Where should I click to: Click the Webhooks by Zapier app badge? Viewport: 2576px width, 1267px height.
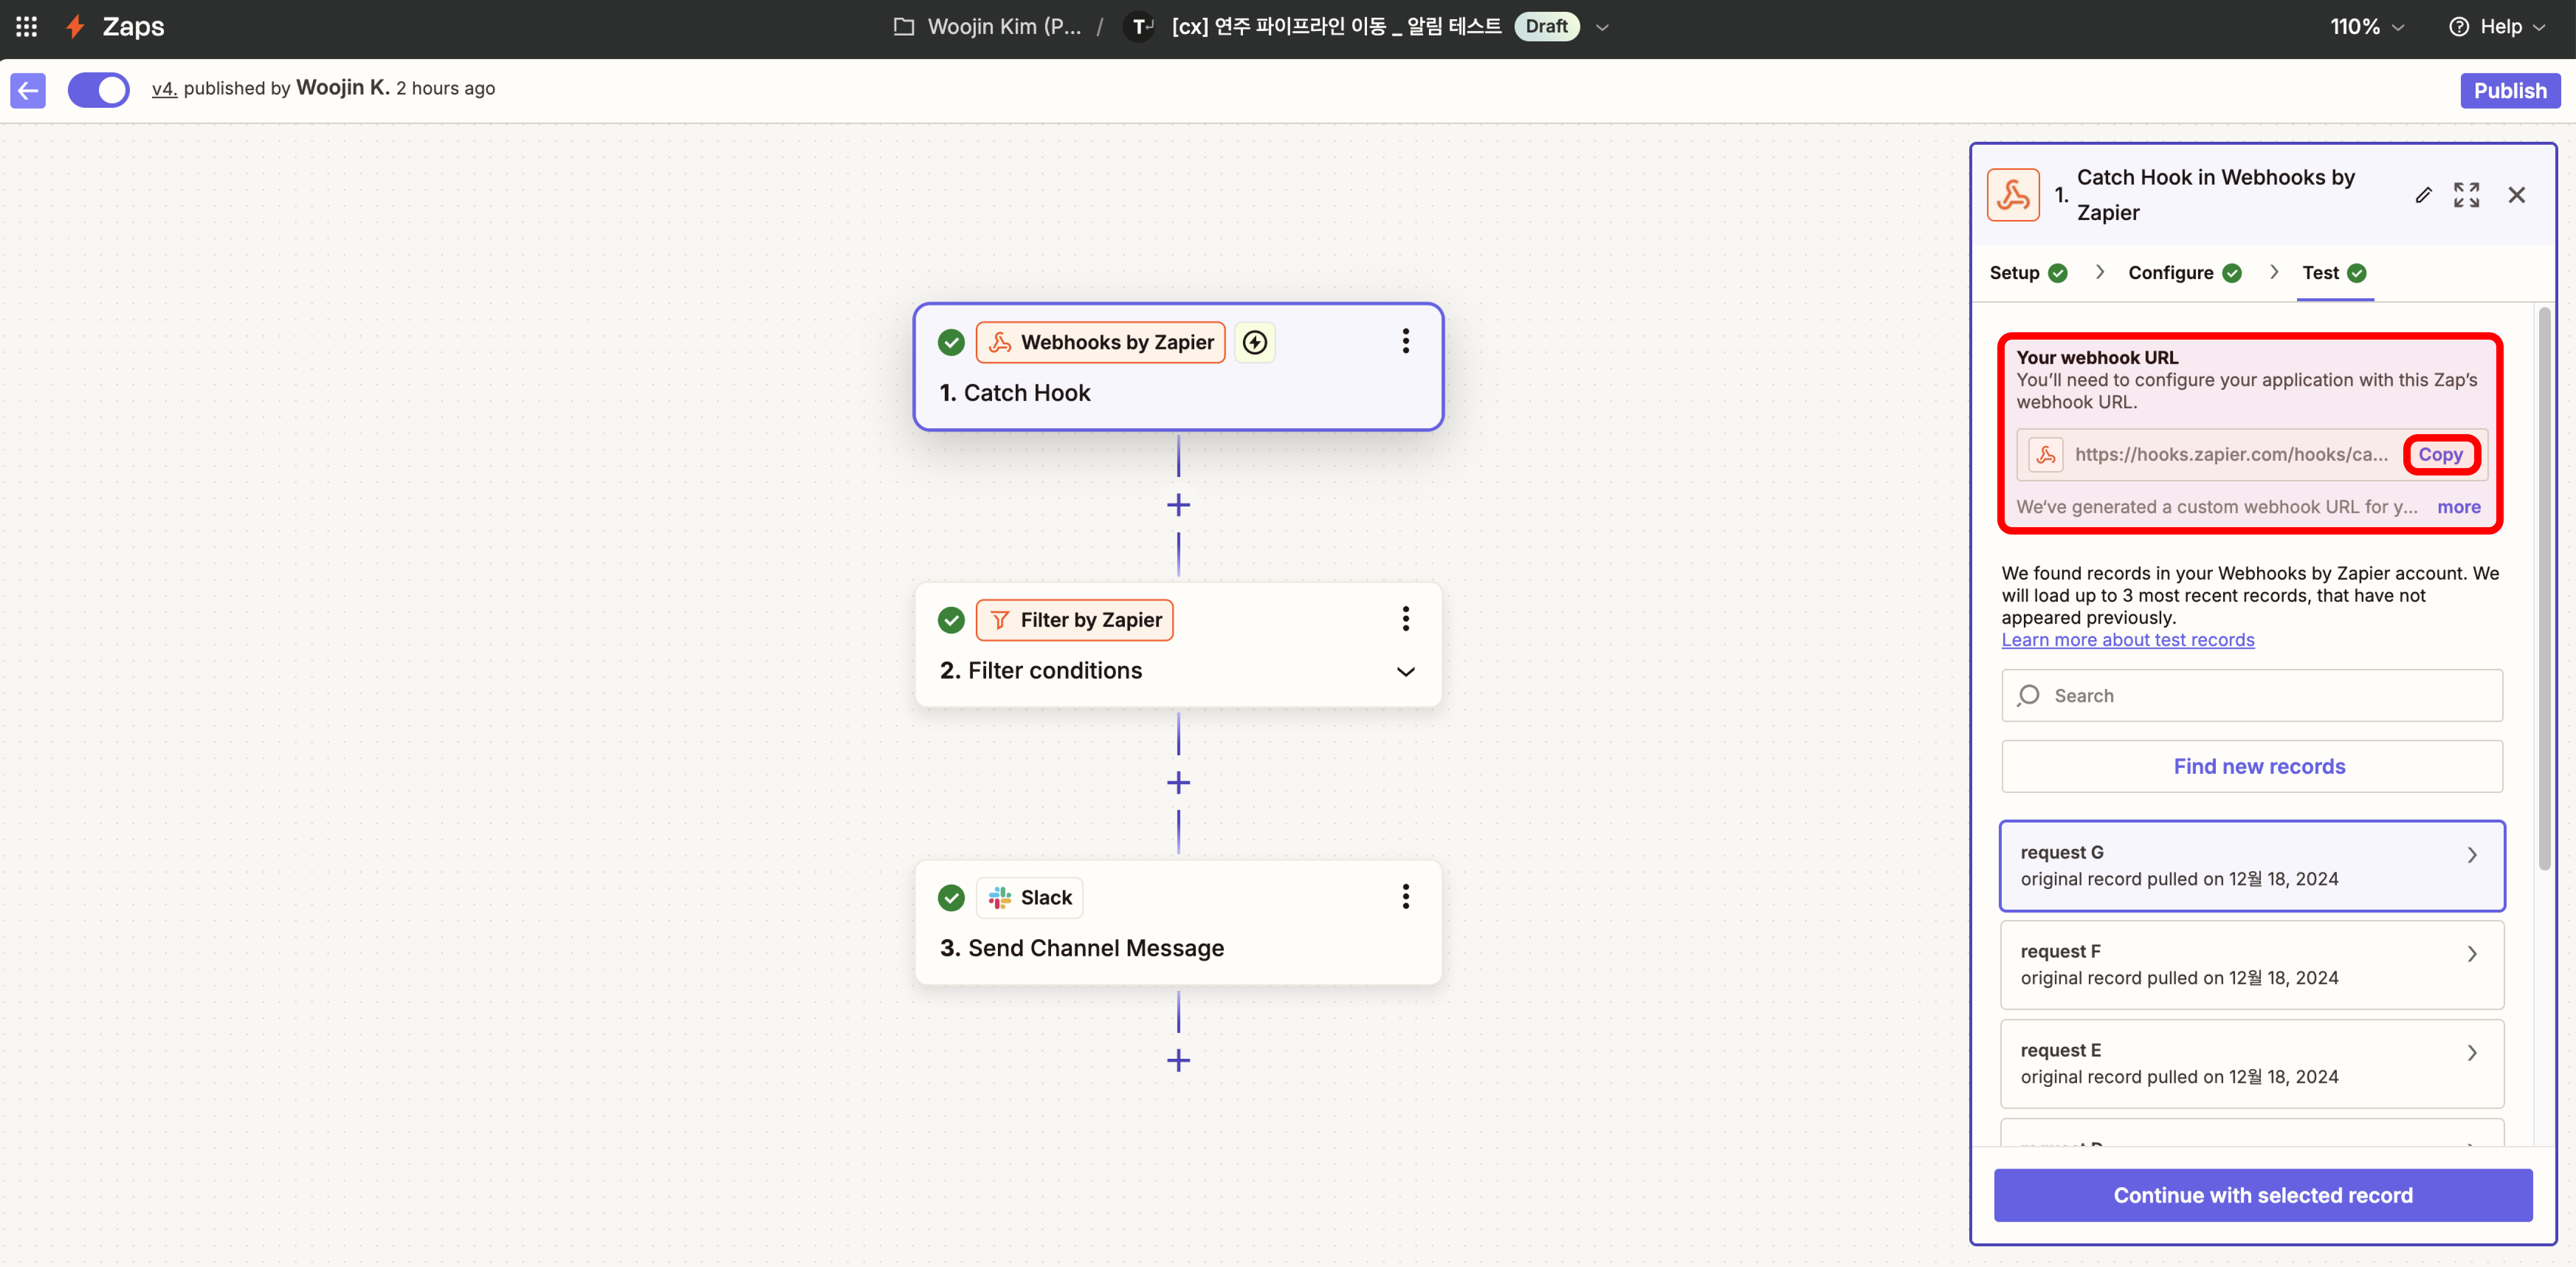(1100, 342)
